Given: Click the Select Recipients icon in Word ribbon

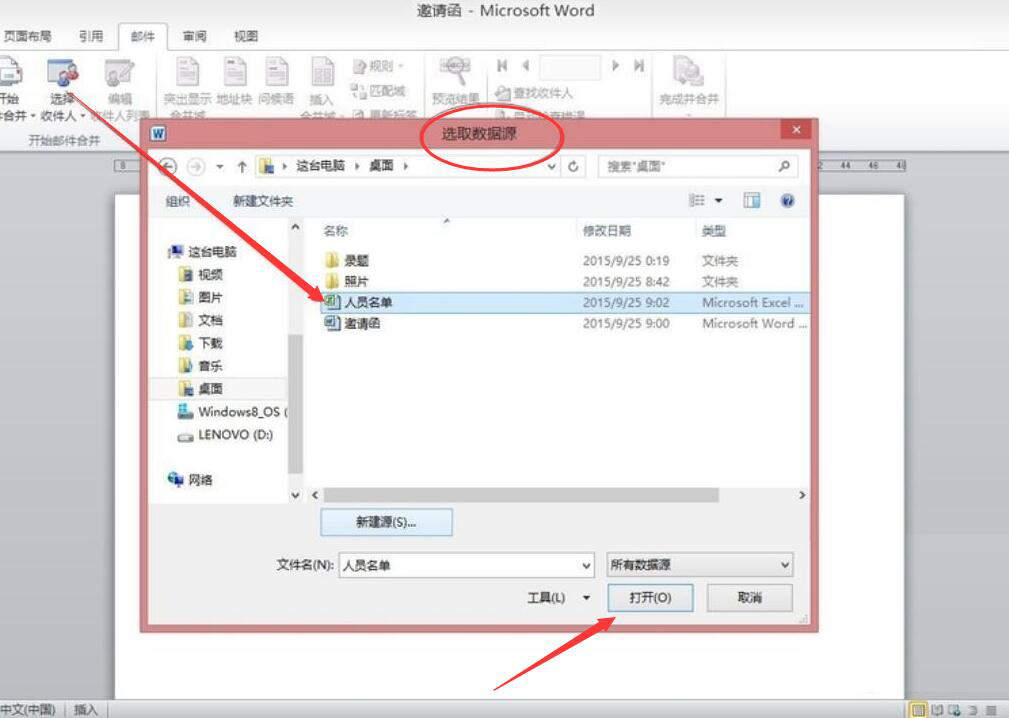Looking at the screenshot, I should tap(63, 73).
